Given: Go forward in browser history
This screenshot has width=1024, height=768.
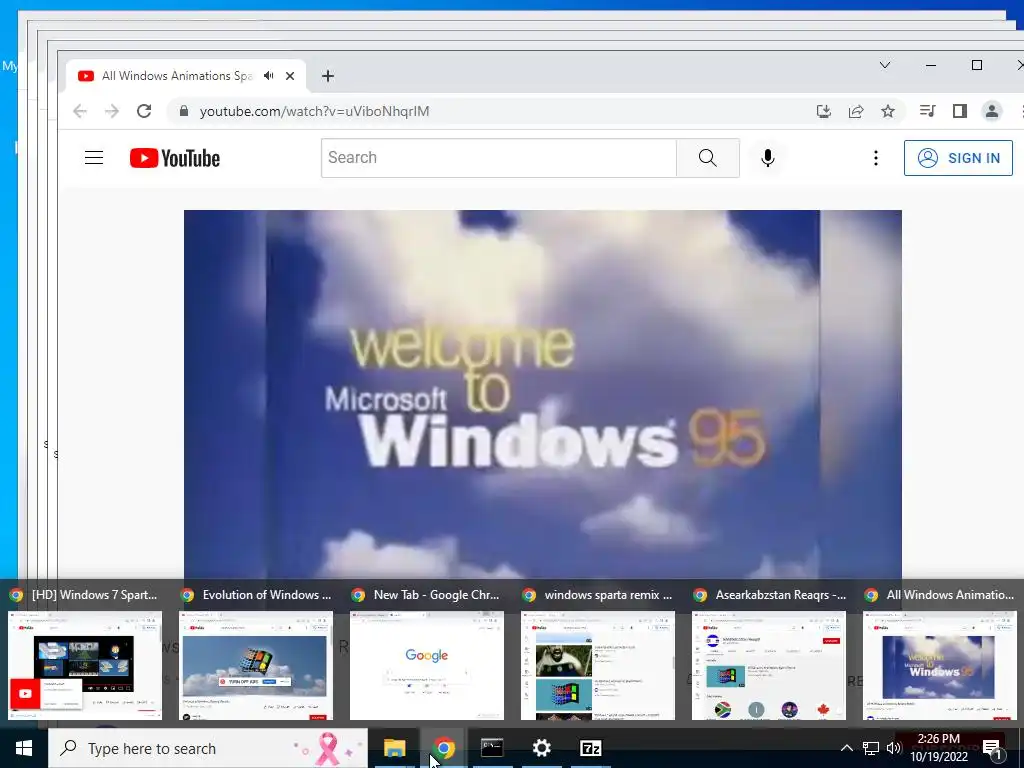Looking at the screenshot, I should click(112, 111).
